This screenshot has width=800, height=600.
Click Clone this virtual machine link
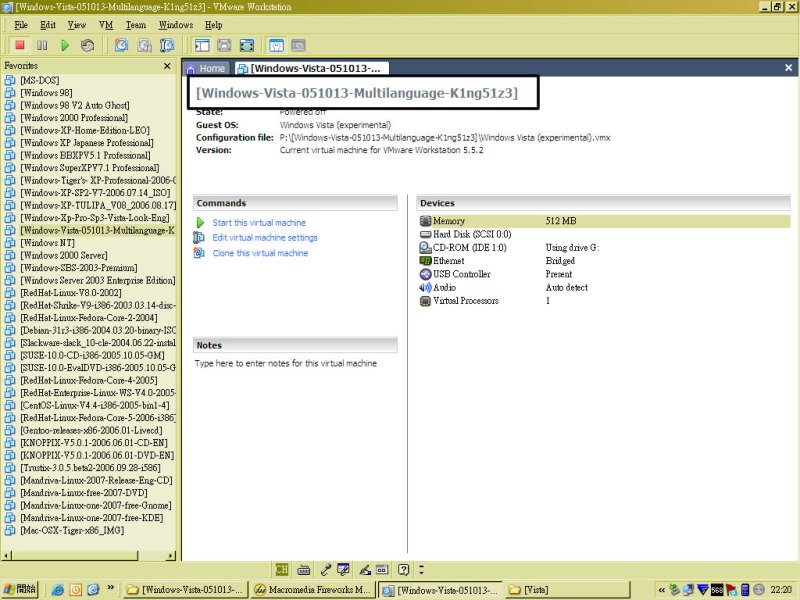[260, 253]
